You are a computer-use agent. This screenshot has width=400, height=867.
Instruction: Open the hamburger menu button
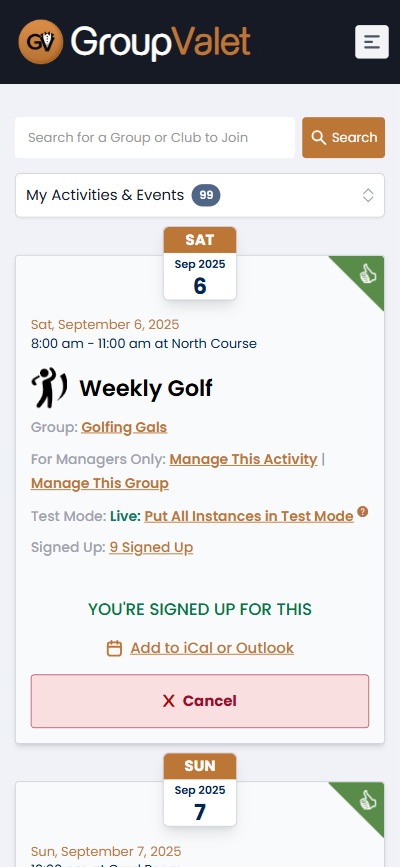click(x=372, y=41)
